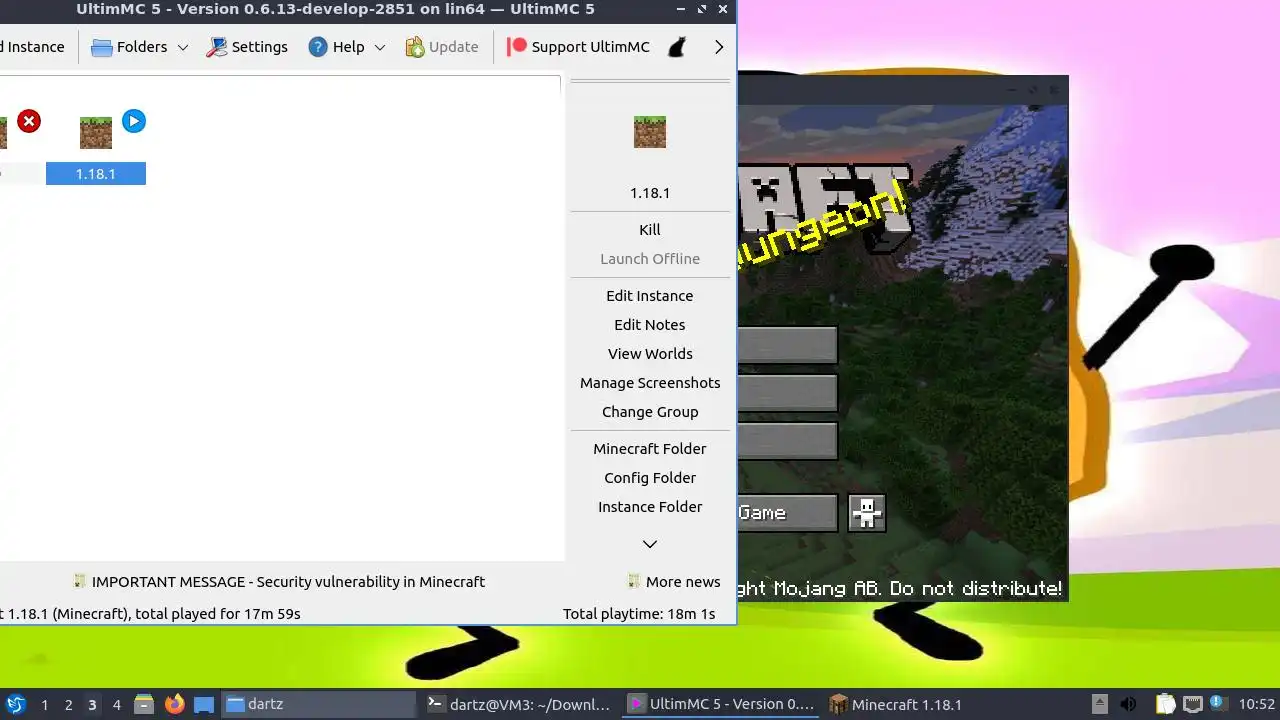Viewport: 1280px width, 720px height.
Task: Click Support UltimMC Patreon button
Action: [x=578, y=47]
